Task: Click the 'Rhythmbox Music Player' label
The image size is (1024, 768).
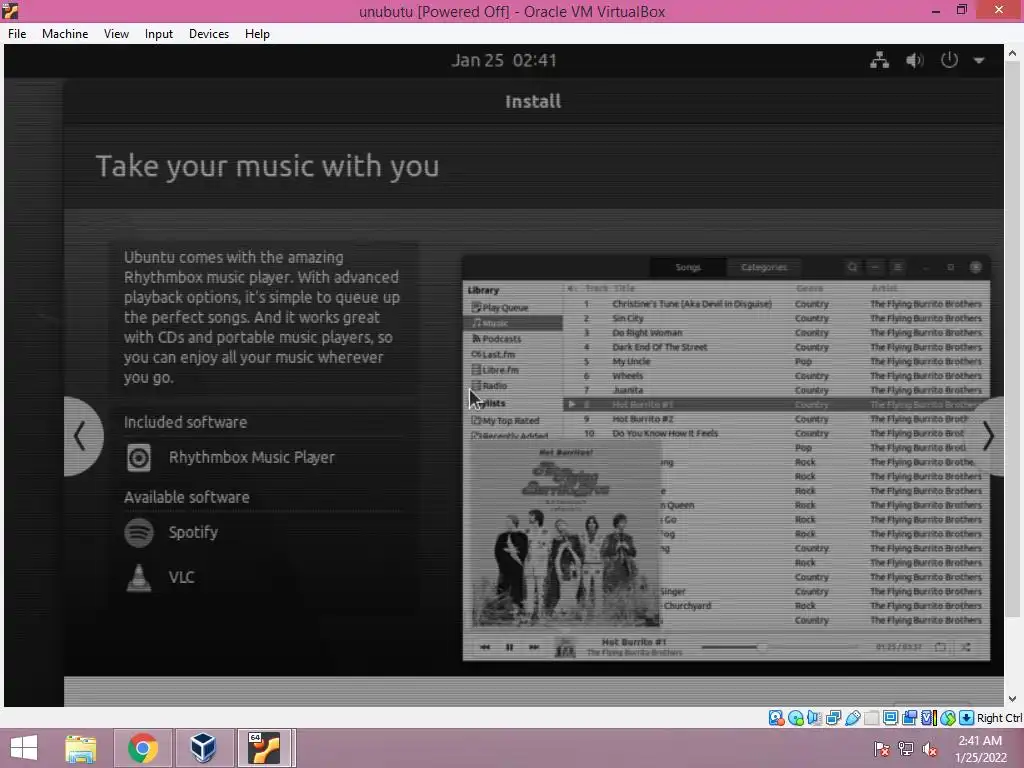Action: tap(251, 457)
